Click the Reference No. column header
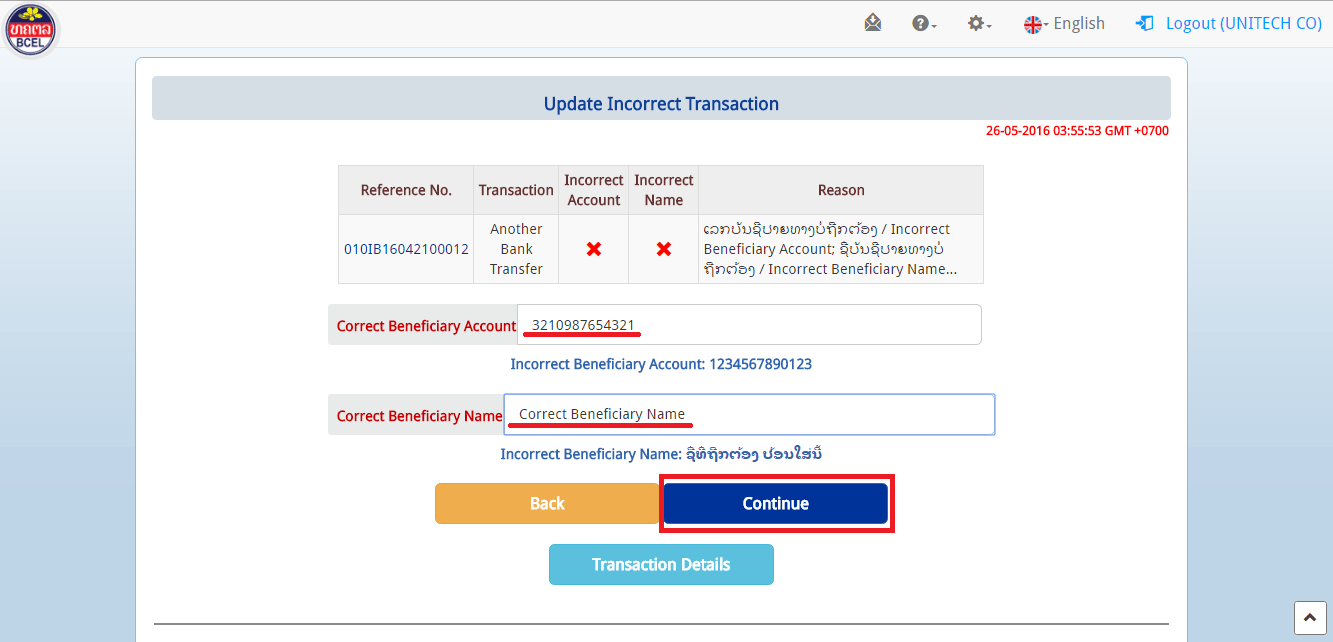 click(x=406, y=190)
